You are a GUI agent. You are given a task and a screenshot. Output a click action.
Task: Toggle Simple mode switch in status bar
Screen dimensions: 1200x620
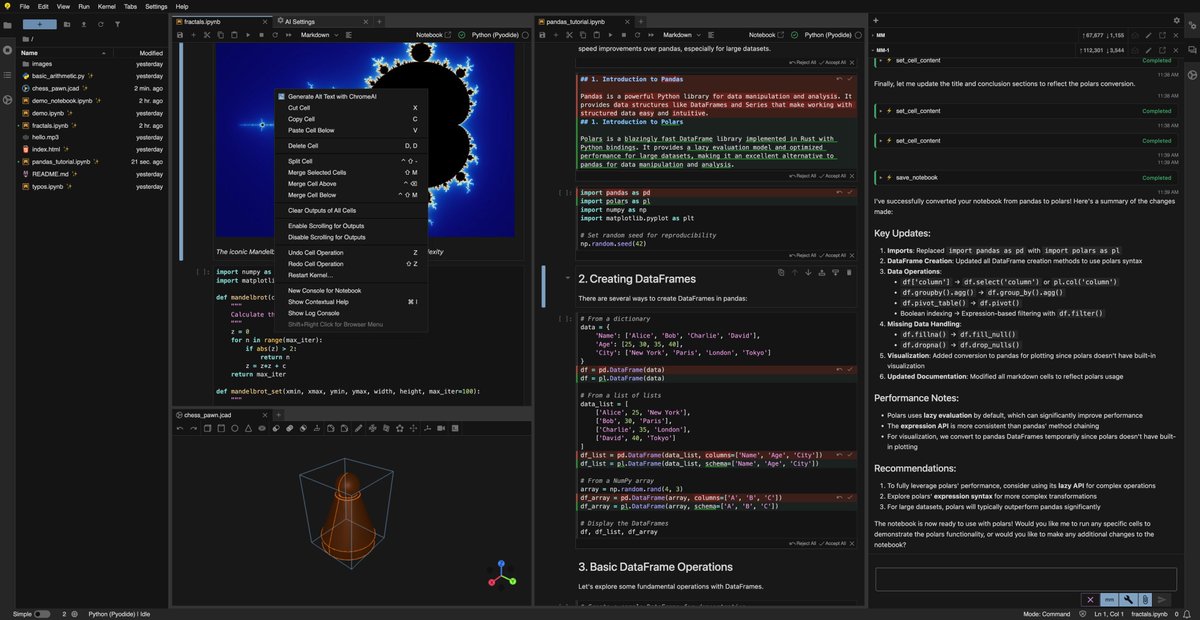tap(42, 614)
